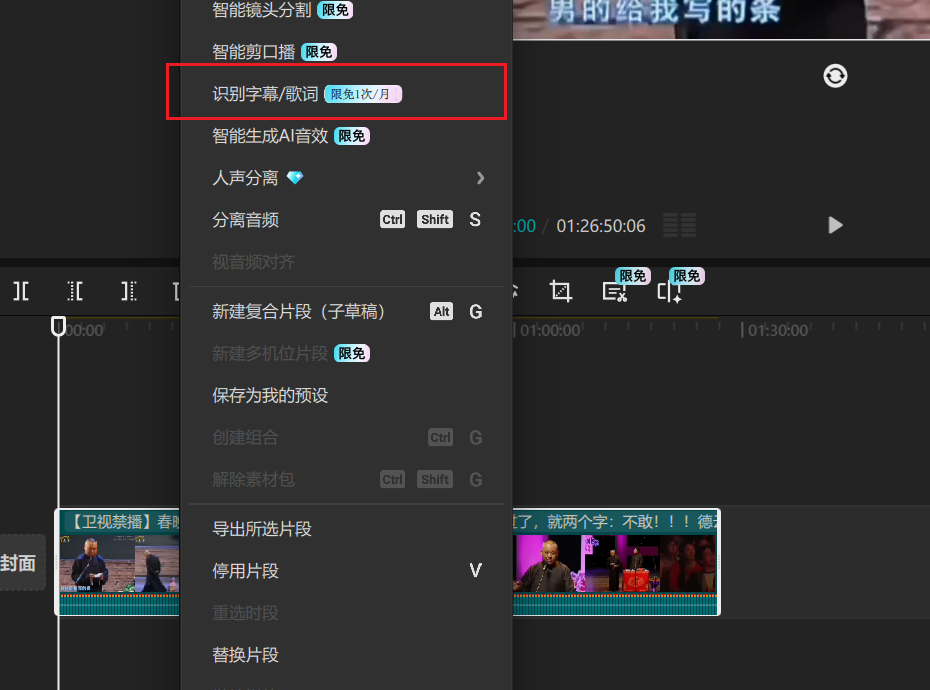Click the playhead marker on the timeline
The height and width of the screenshot is (690, 930).
click(58, 326)
